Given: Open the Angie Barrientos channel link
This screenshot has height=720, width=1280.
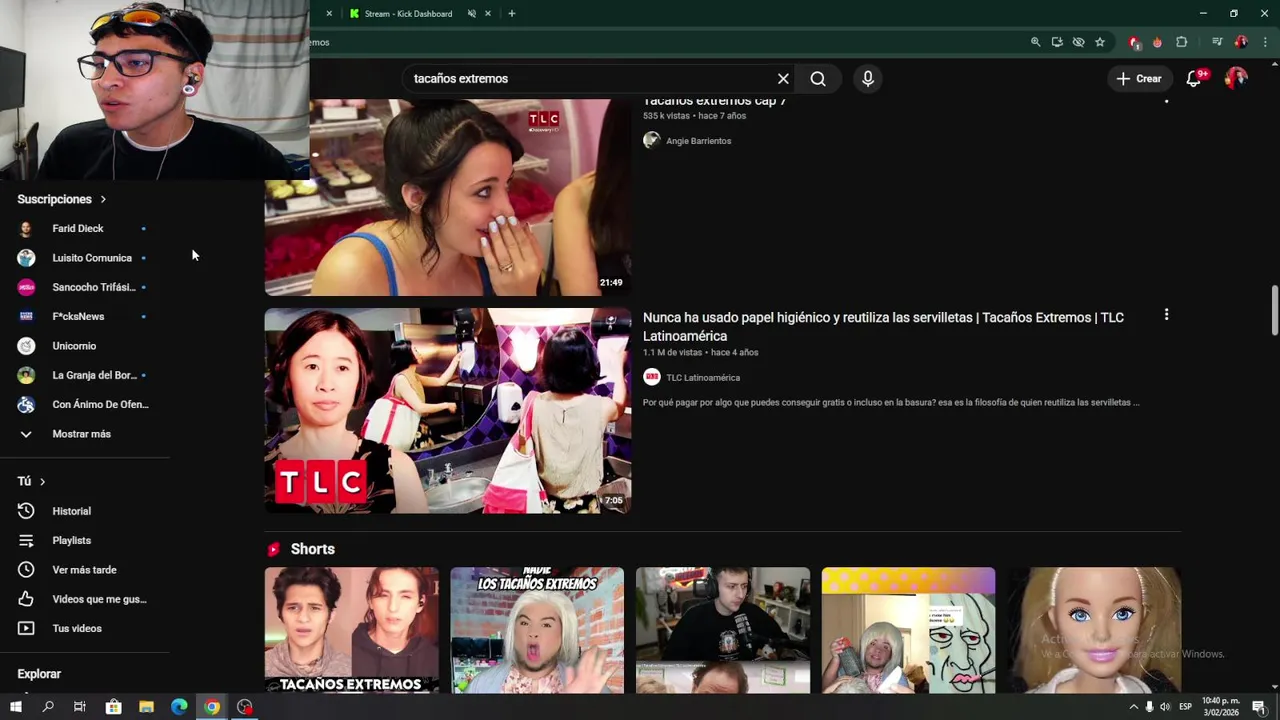Looking at the screenshot, I should pyautogui.click(x=698, y=141).
